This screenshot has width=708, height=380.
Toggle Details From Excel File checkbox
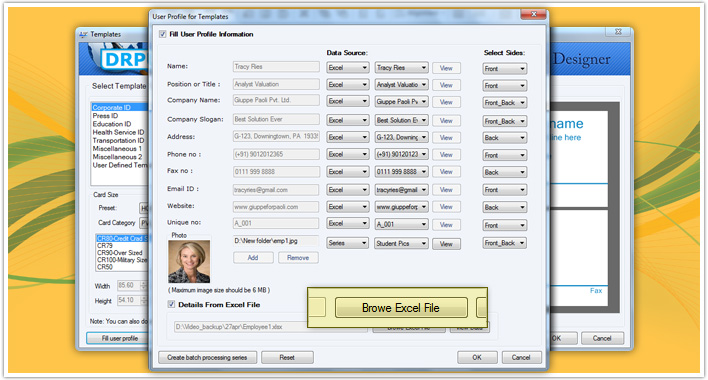point(172,305)
